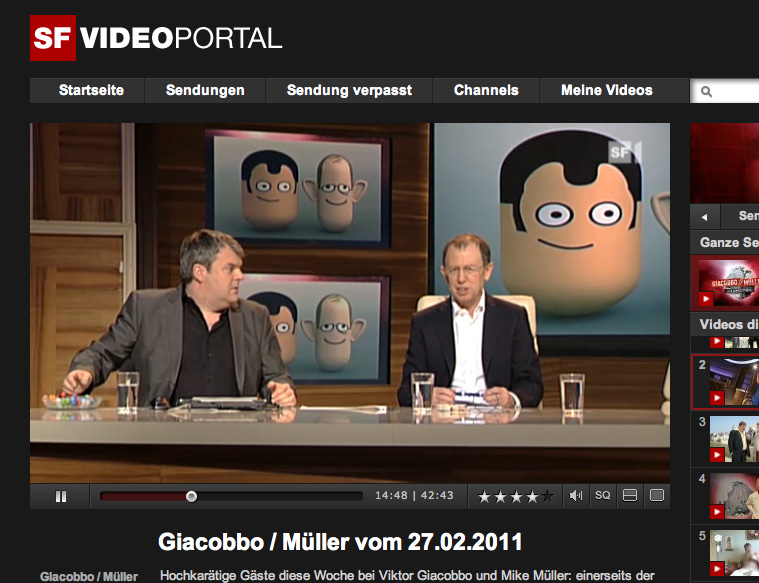The image size is (759, 583).
Task: Open fullscreen mode icon
Action: click(657, 495)
